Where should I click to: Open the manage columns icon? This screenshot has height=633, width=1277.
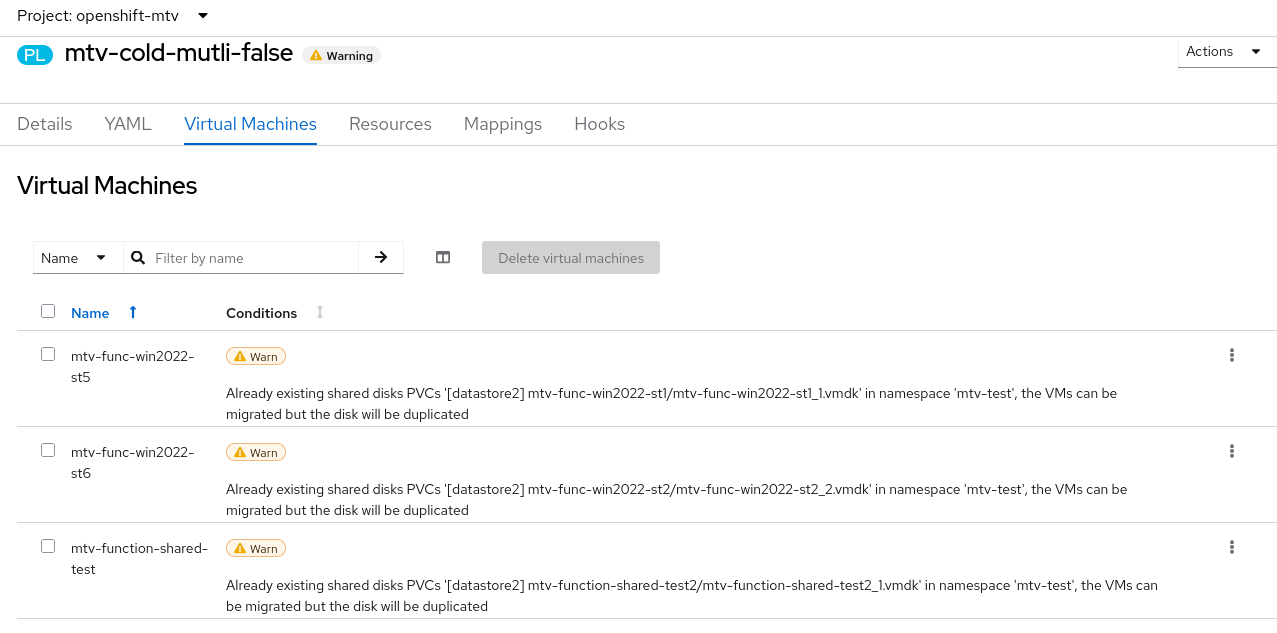443,257
